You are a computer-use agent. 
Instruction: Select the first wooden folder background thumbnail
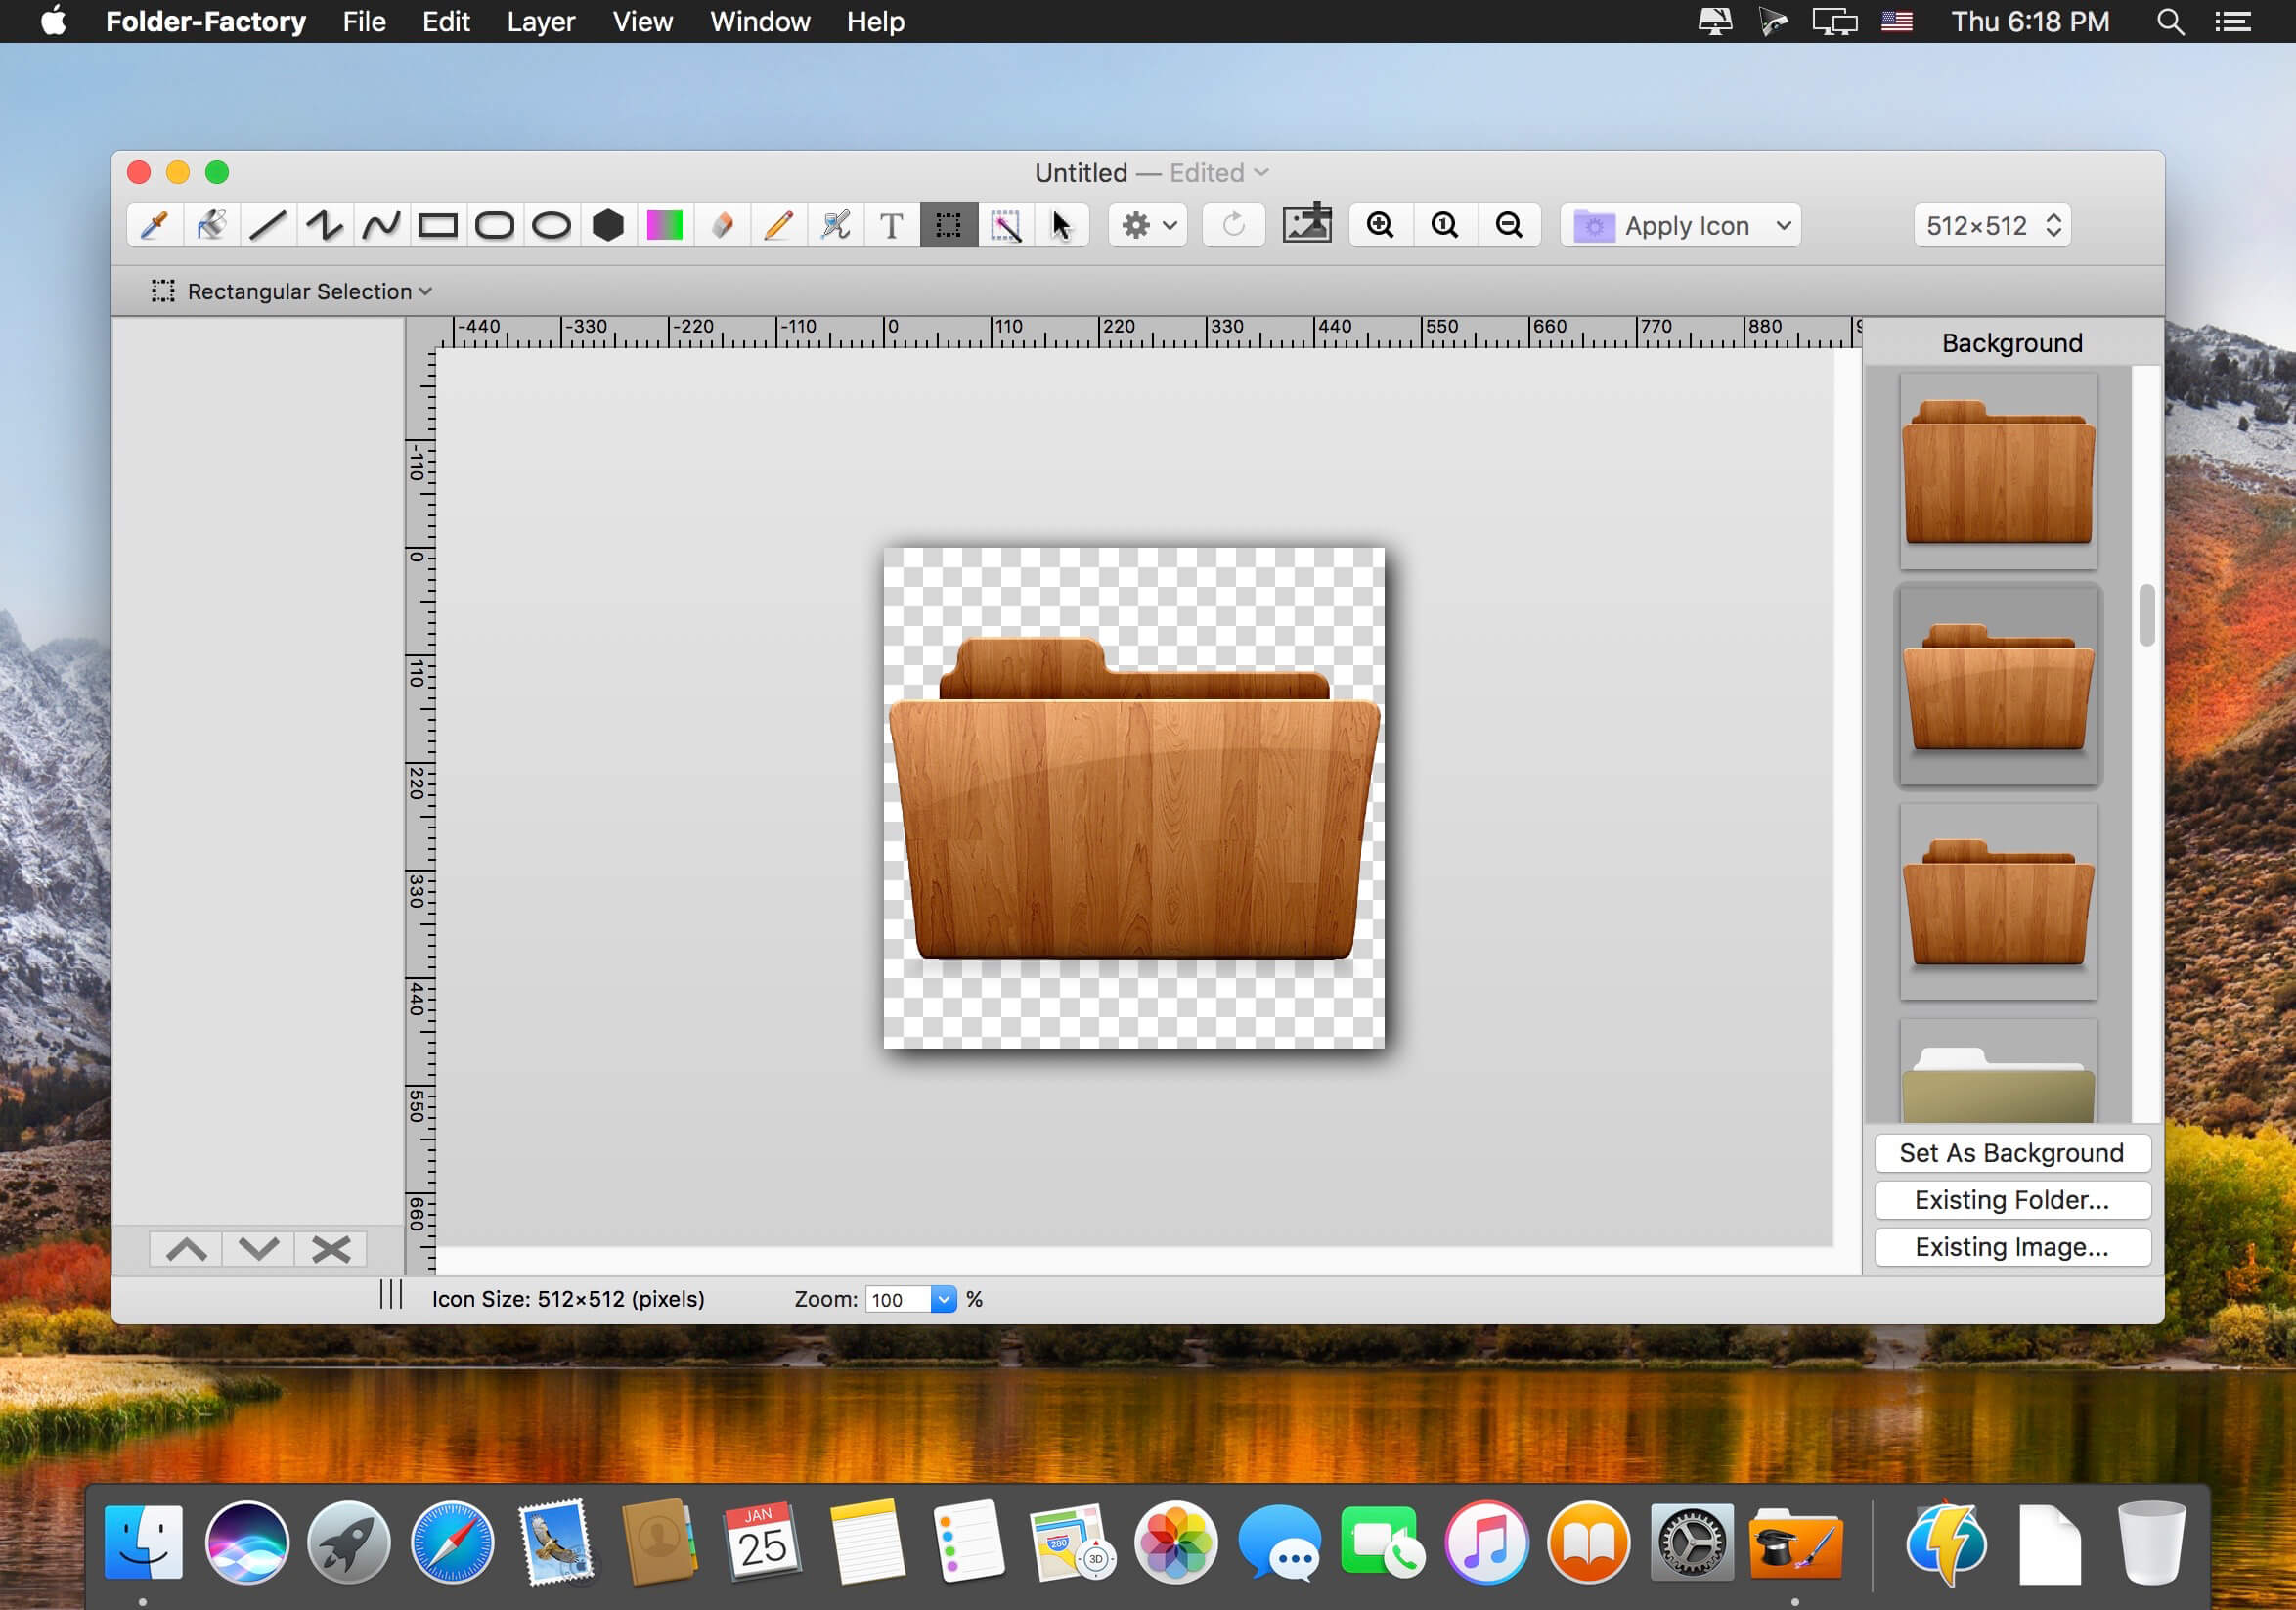click(x=1998, y=471)
